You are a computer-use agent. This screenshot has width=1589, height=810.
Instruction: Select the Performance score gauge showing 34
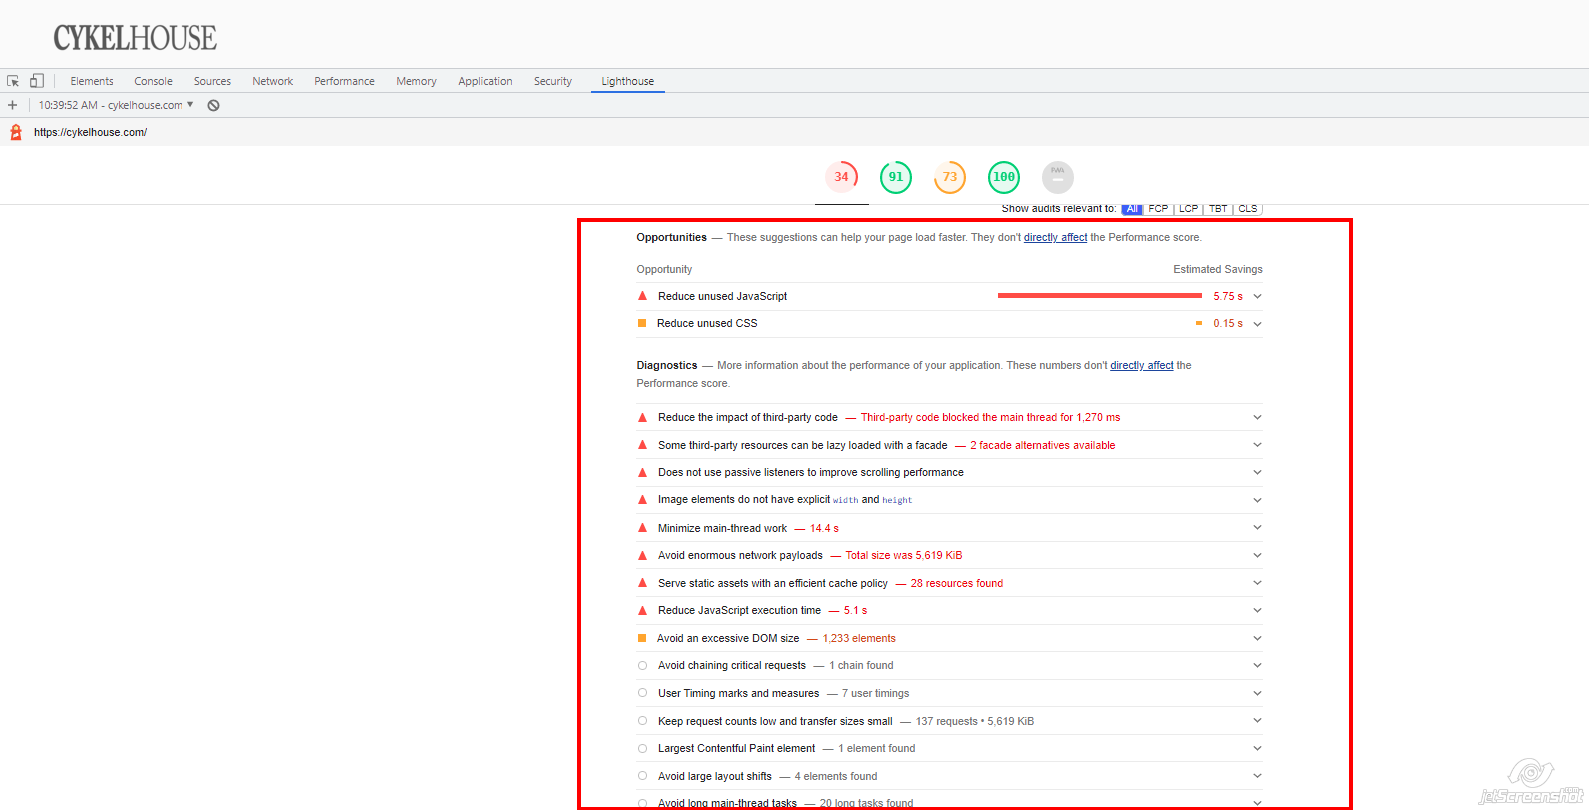841,177
